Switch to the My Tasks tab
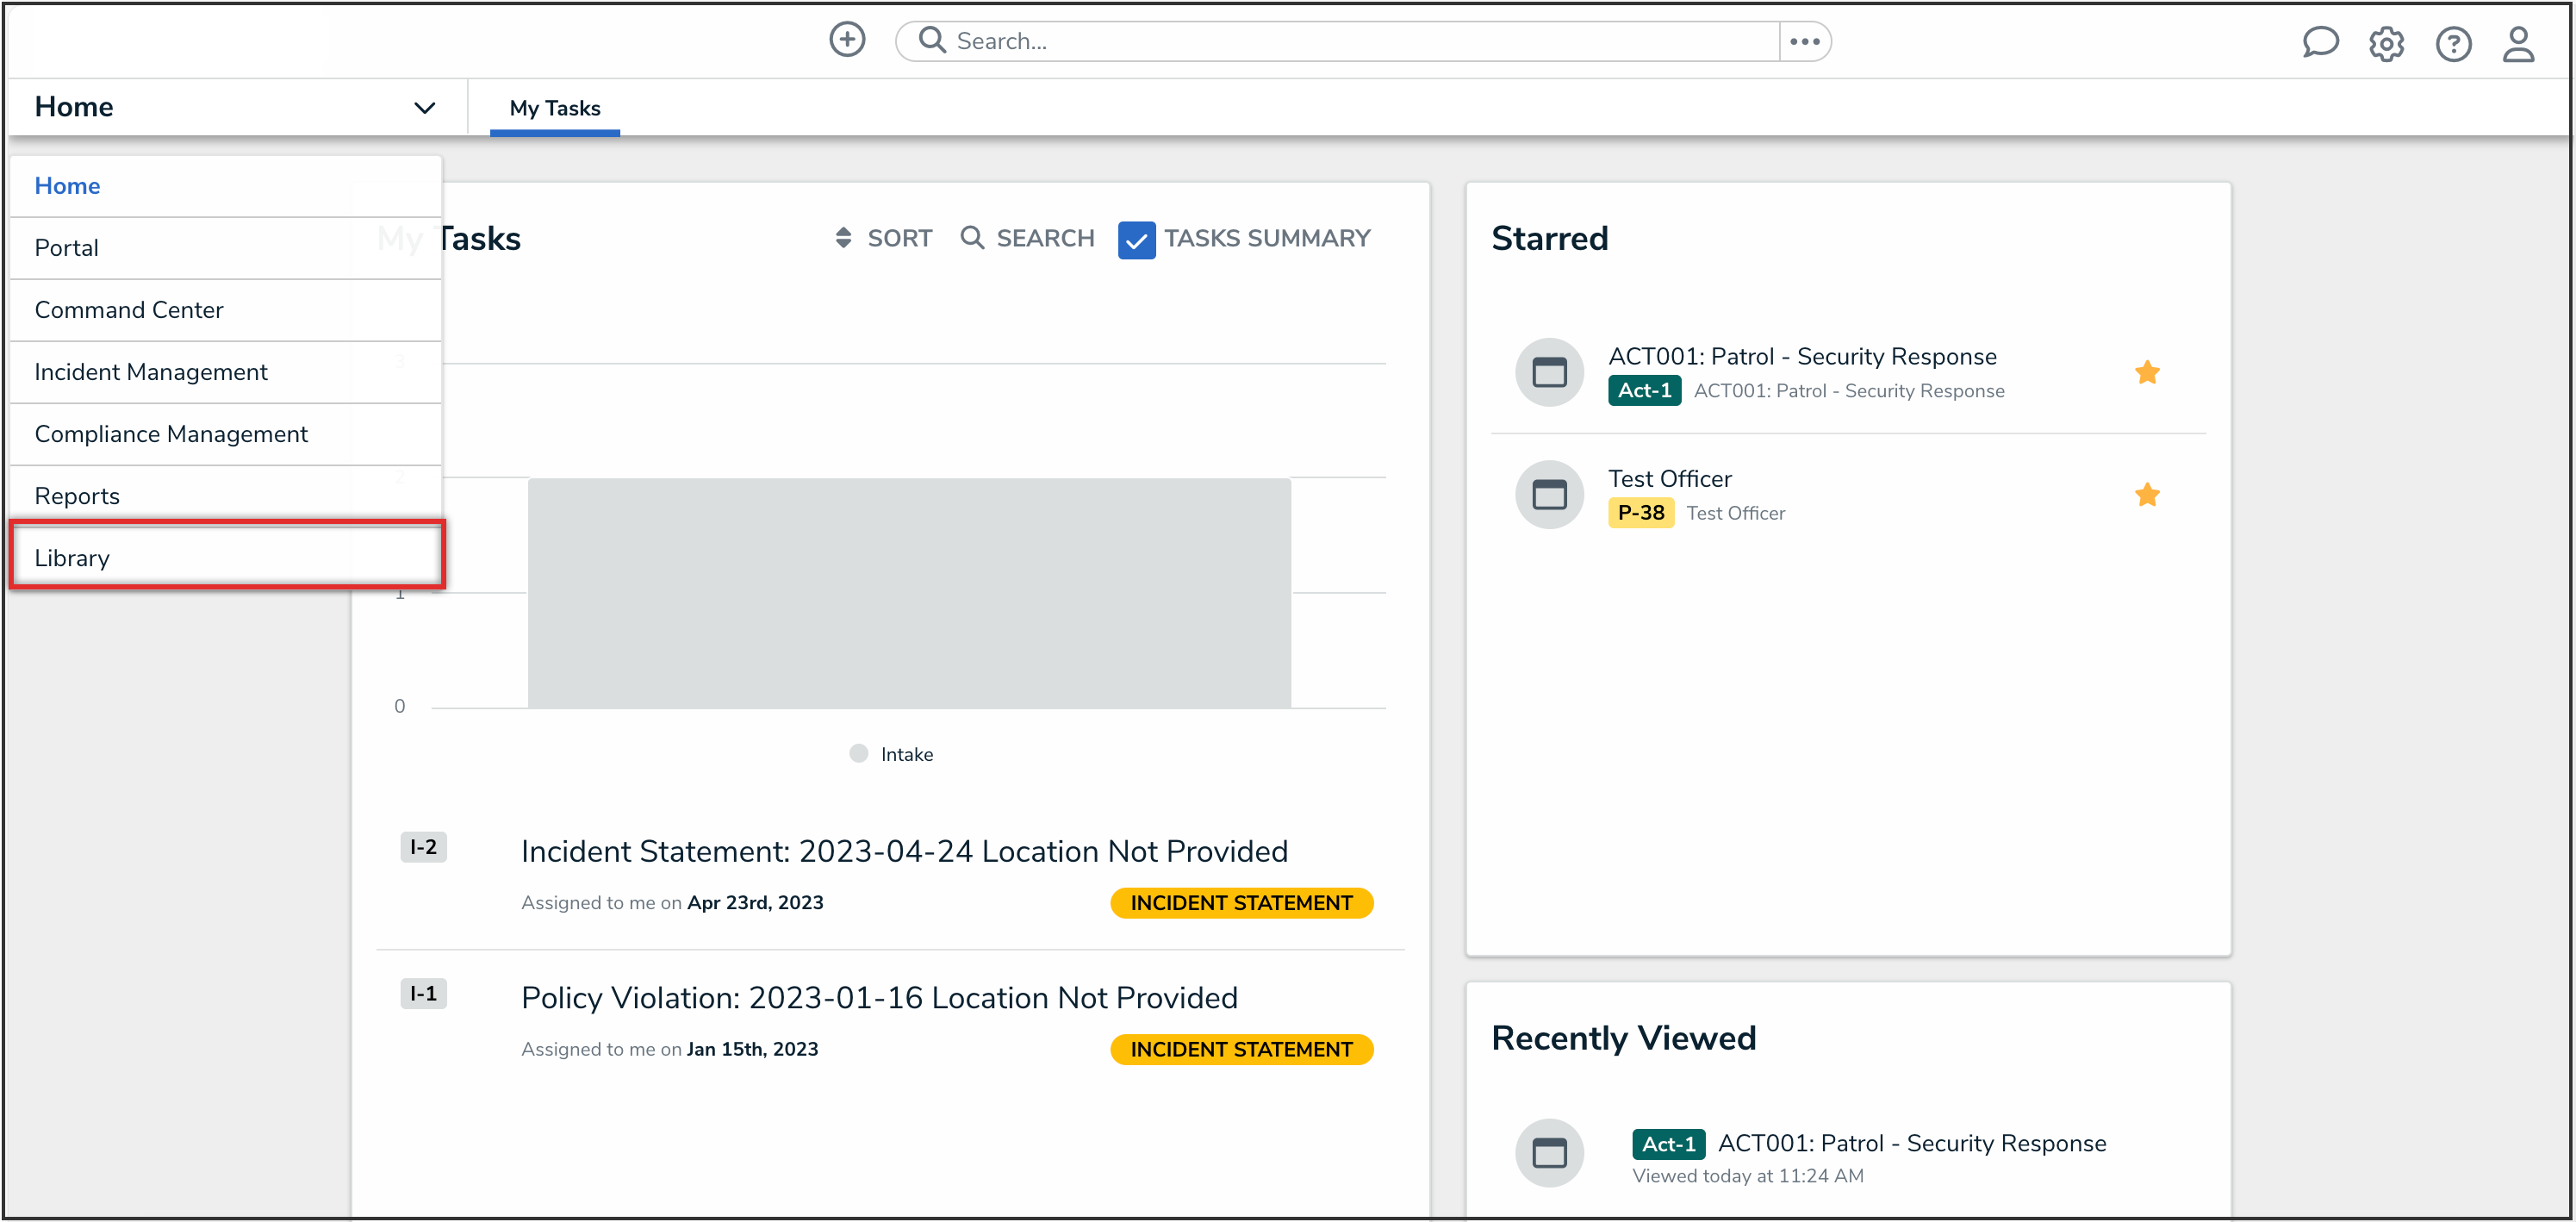The image size is (2576, 1222). click(x=554, y=108)
